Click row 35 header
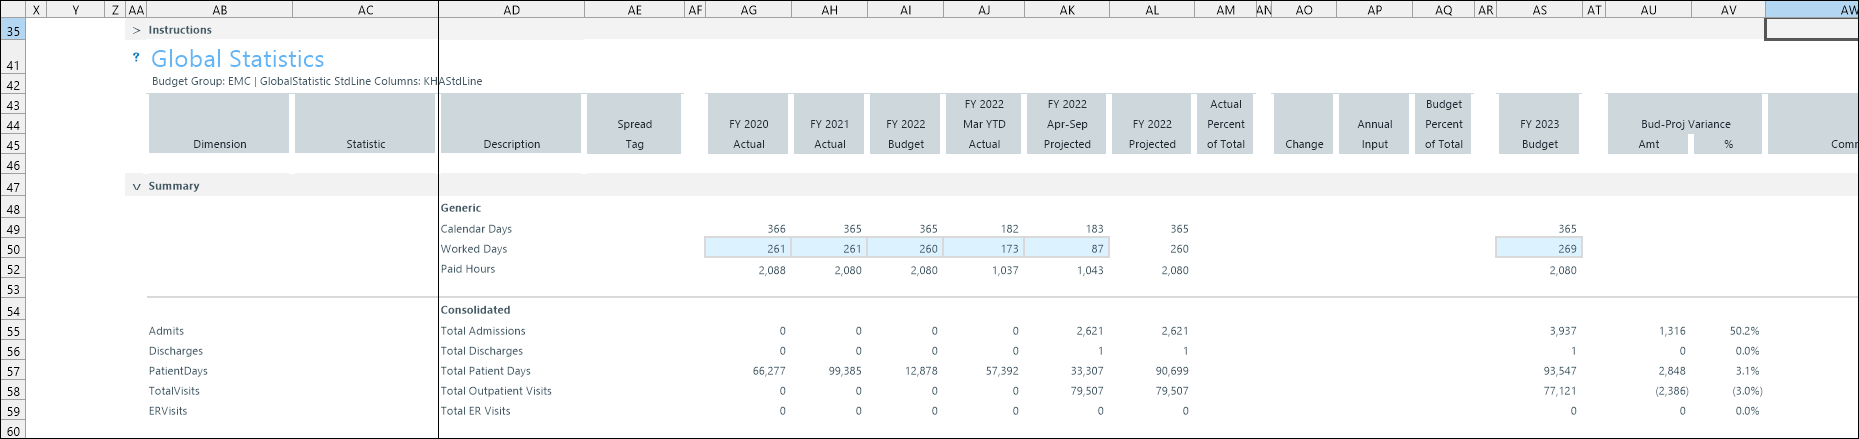 pos(13,31)
